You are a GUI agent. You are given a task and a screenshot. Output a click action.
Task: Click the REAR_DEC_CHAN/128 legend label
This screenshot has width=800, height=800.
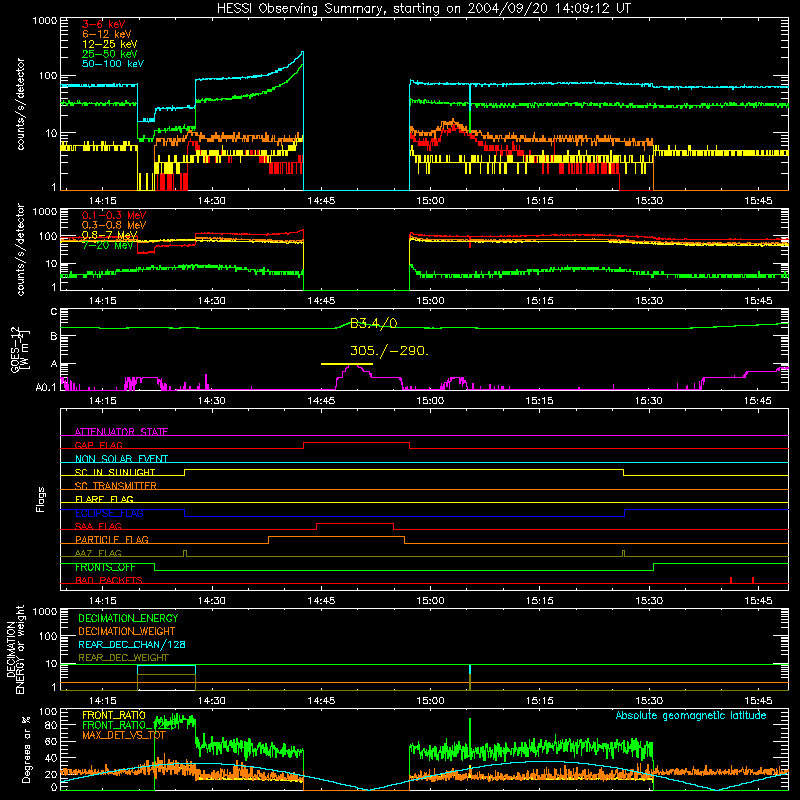pos(132,644)
